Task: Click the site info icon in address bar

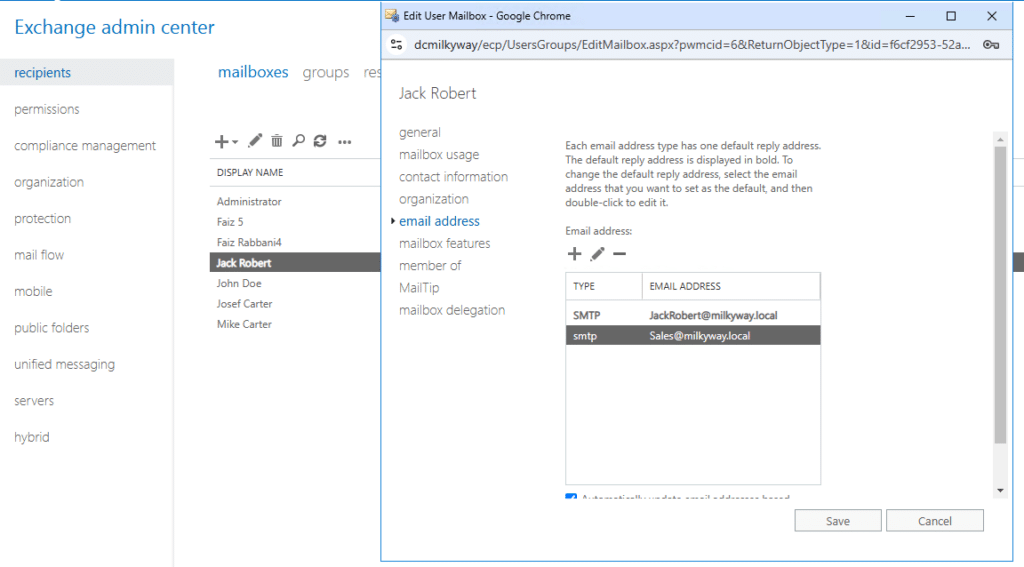Action: pyautogui.click(x=396, y=44)
